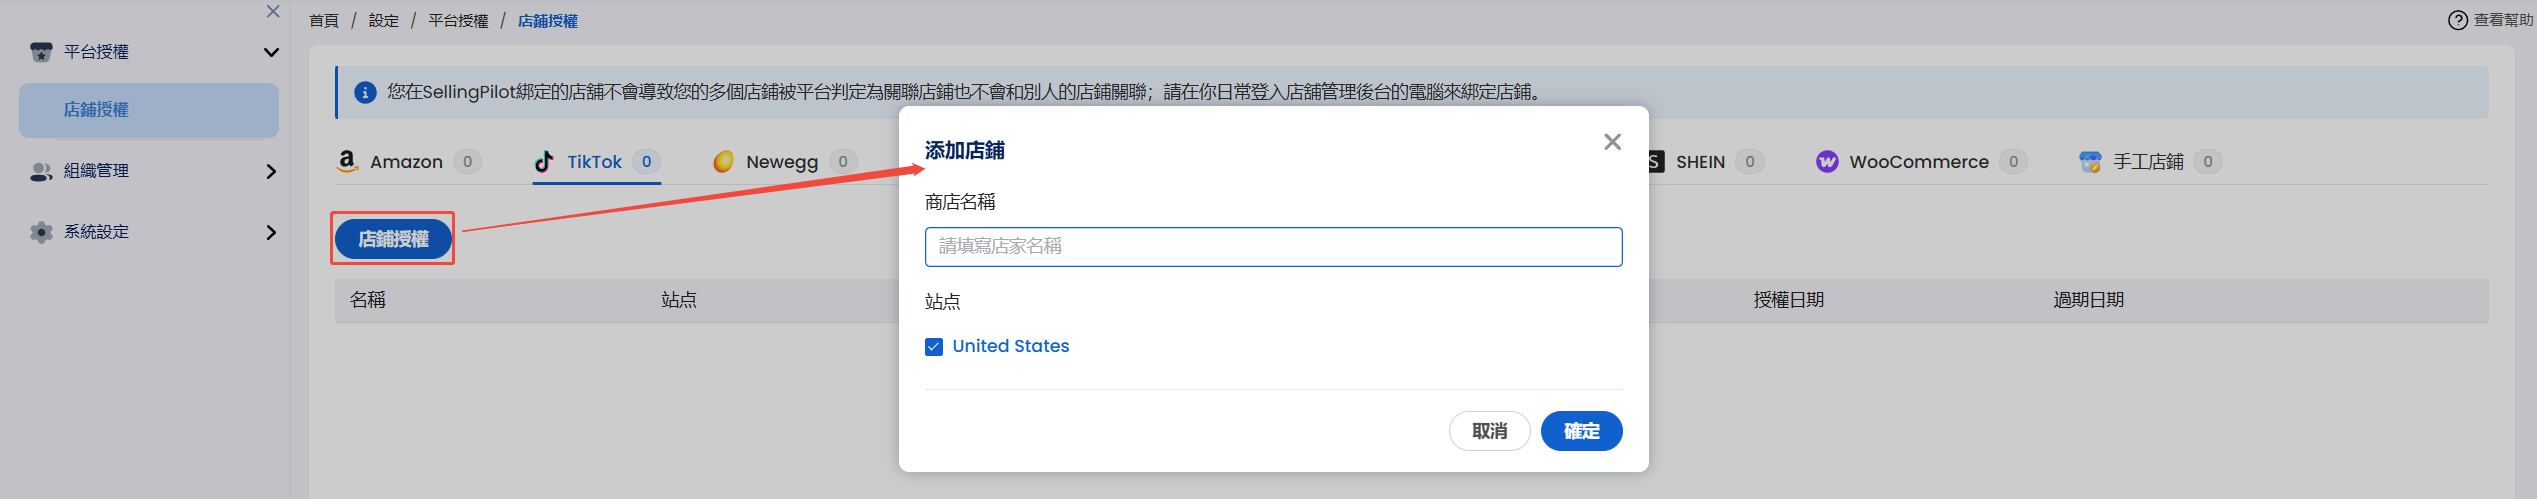Viewport: 2537px width, 499px height.
Task: Open the WooCommerce tab
Action: coord(1921,161)
